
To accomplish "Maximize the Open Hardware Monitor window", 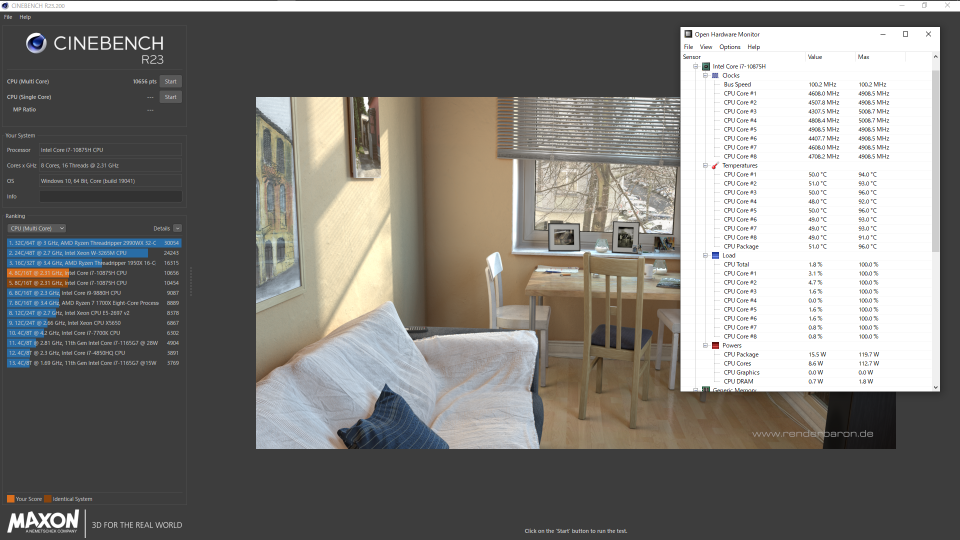I will click(906, 34).
